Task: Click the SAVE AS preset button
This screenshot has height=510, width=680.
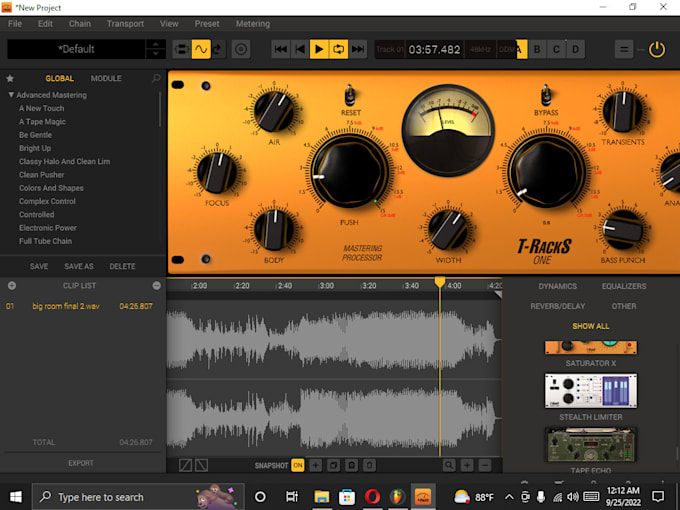Action: coord(79,266)
